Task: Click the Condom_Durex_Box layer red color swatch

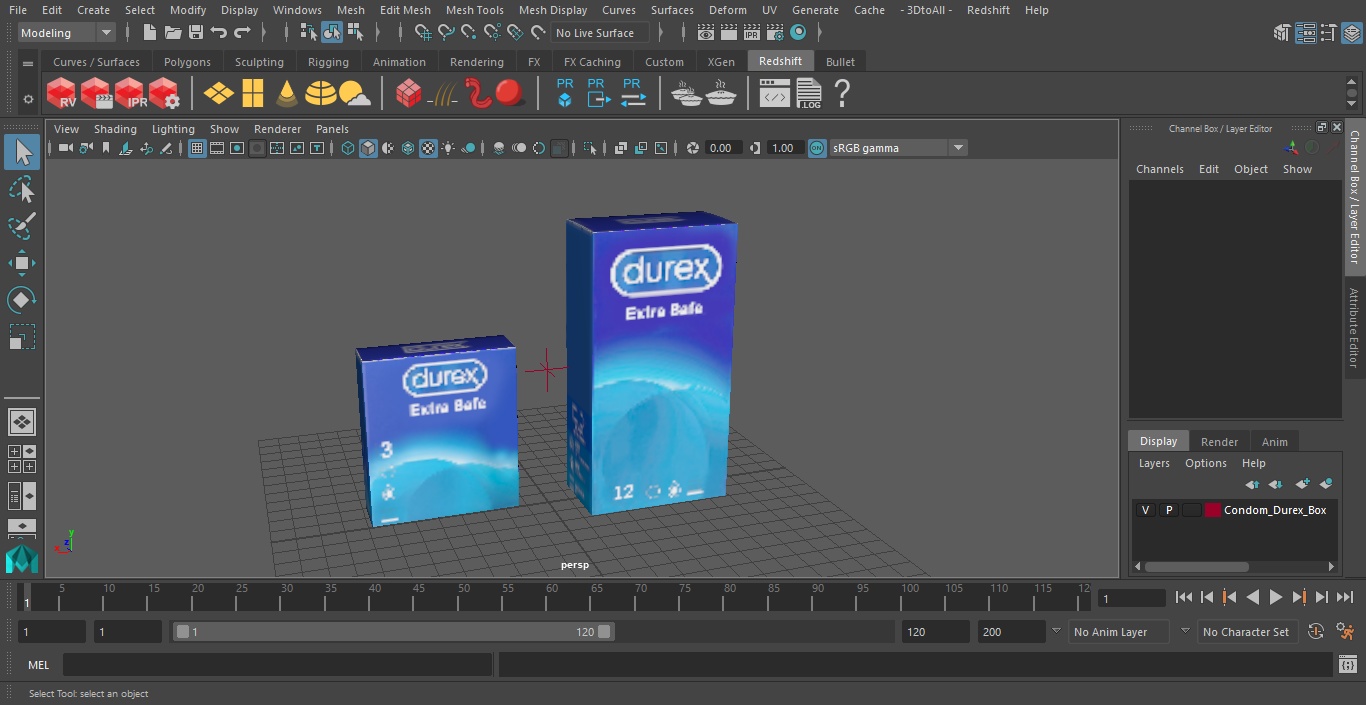Action: point(1213,510)
